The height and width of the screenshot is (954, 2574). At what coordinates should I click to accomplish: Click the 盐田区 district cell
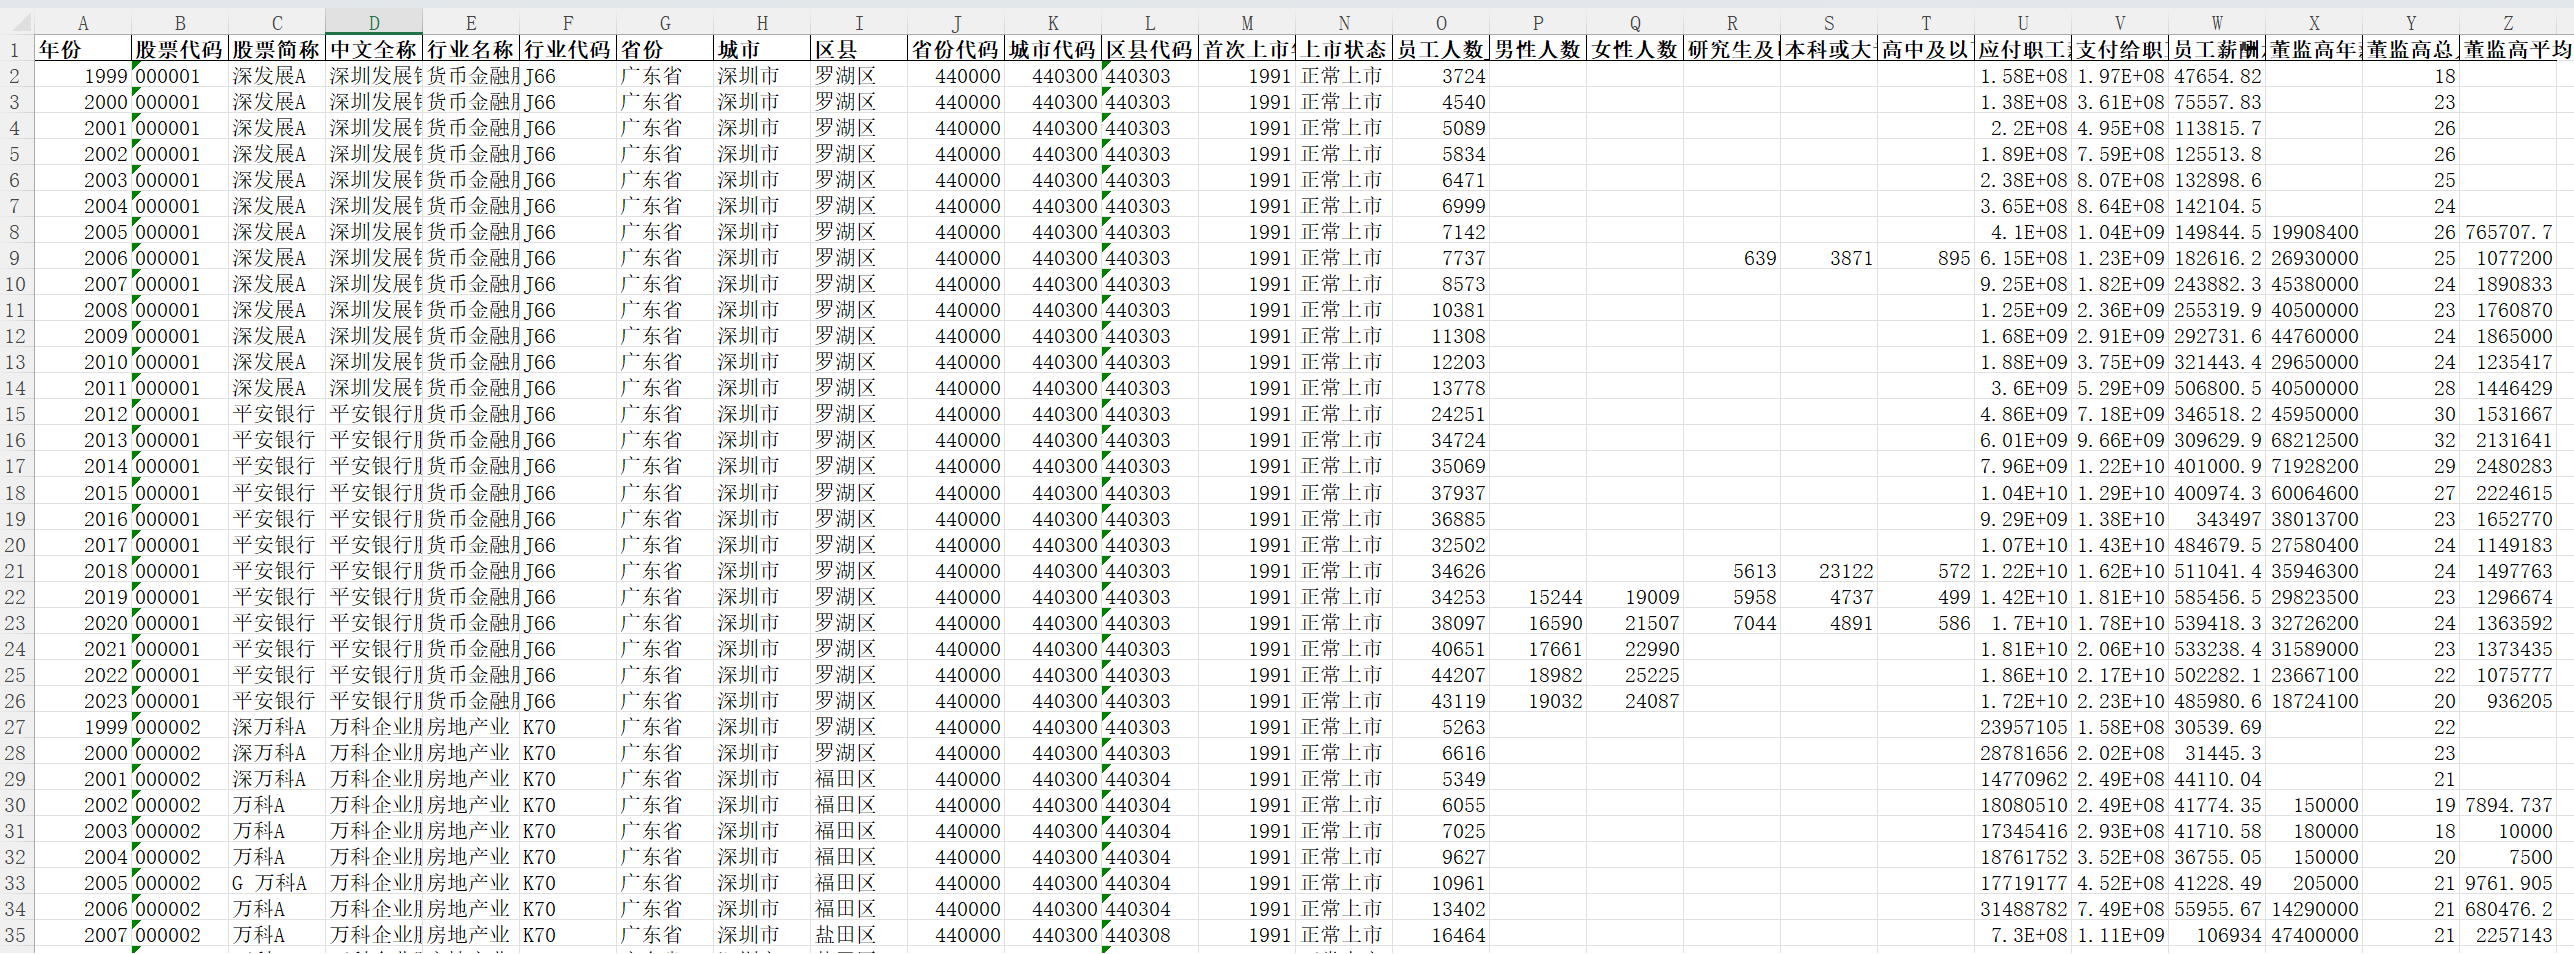tap(859, 935)
